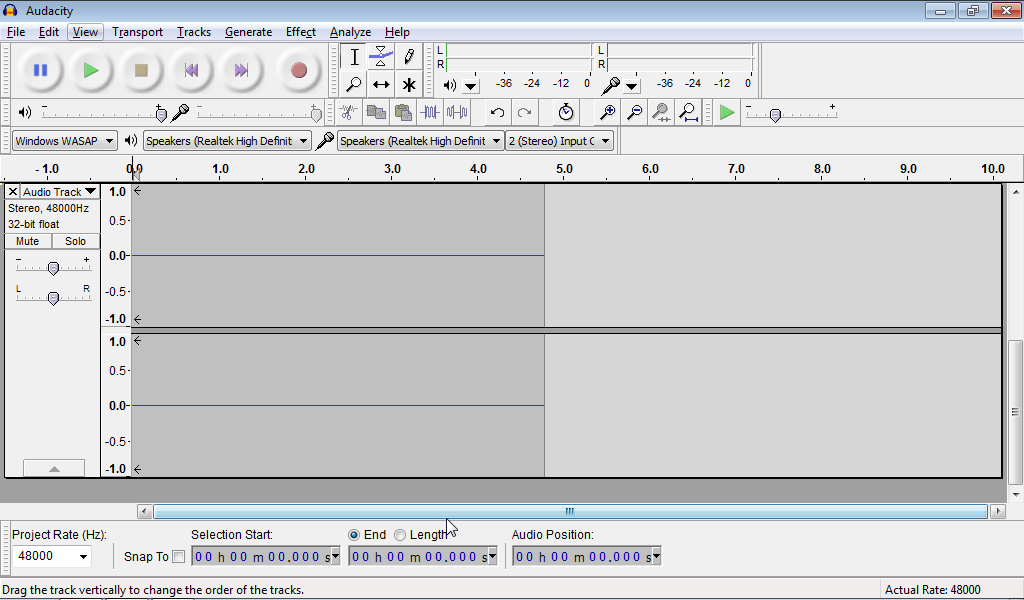This screenshot has height=600, width=1024.
Task: Click the horizontal scrollbar thumb
Action: point(570,511)
